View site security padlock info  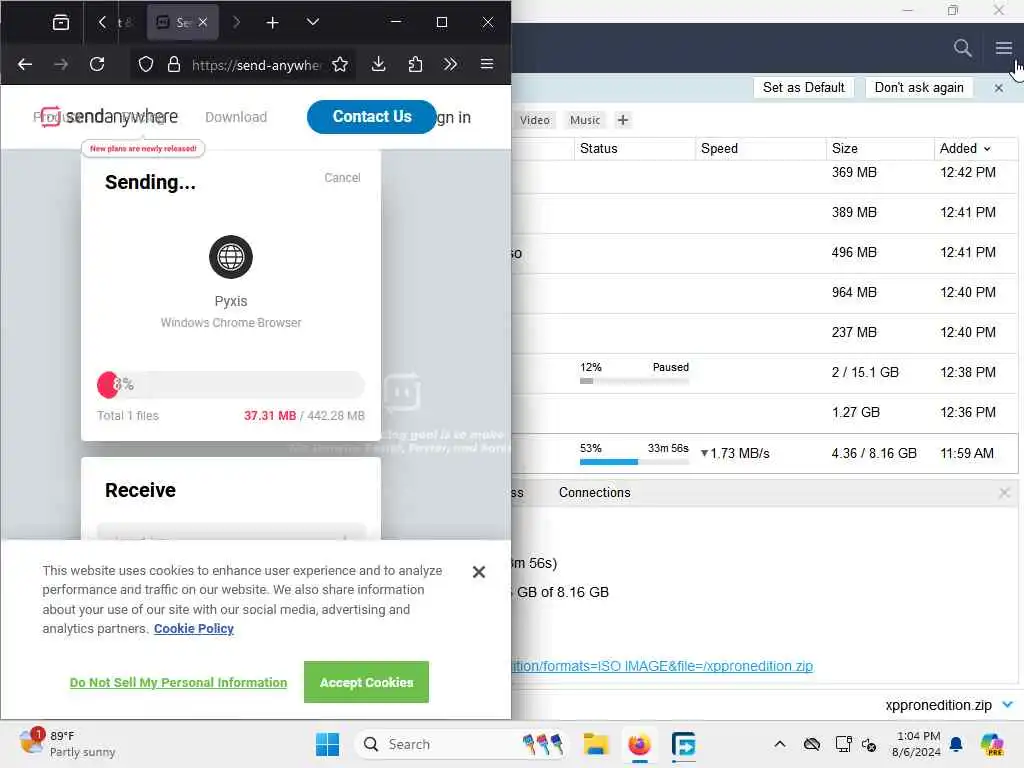pyautogui.click(x=173, y=64)
